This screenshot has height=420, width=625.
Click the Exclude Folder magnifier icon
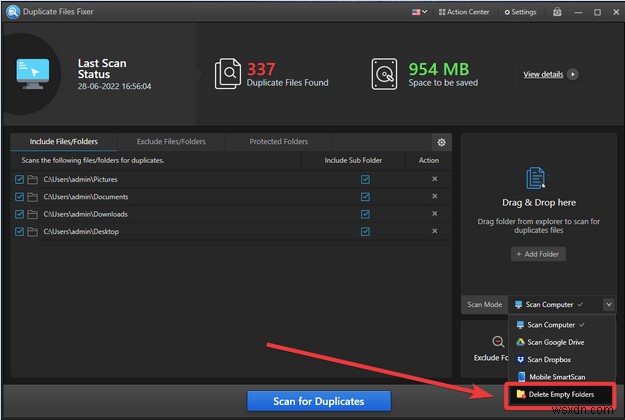coord(498,341)
